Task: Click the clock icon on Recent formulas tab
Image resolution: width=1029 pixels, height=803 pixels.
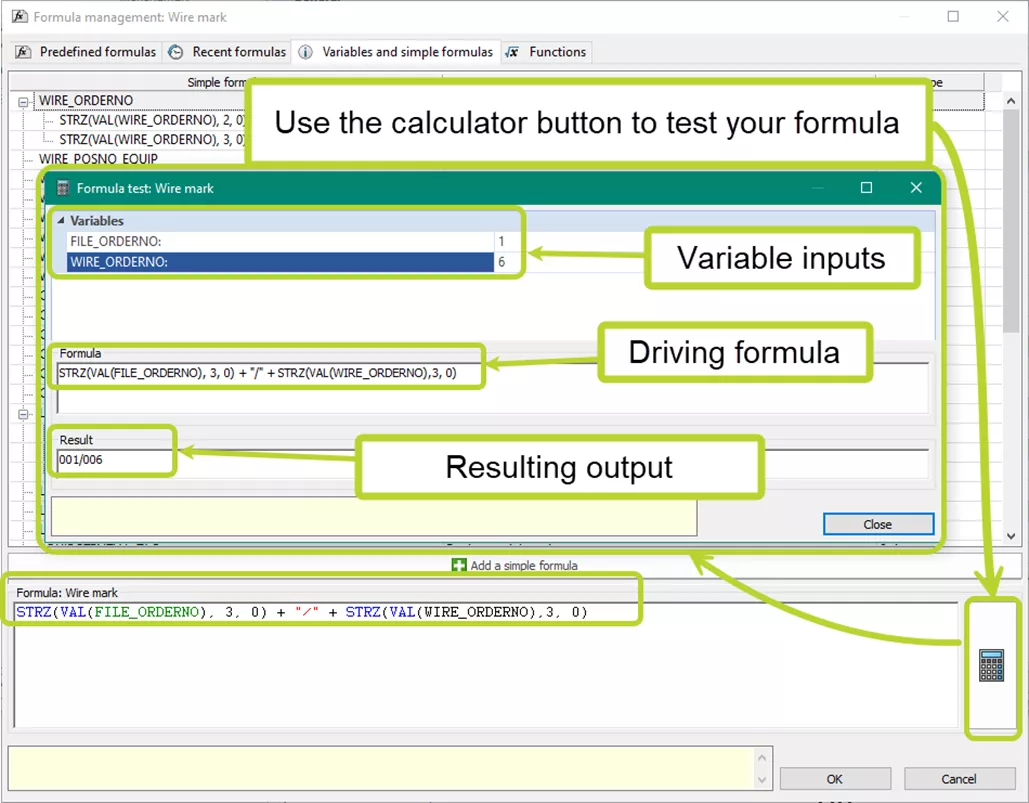Action: coord(173,51)
